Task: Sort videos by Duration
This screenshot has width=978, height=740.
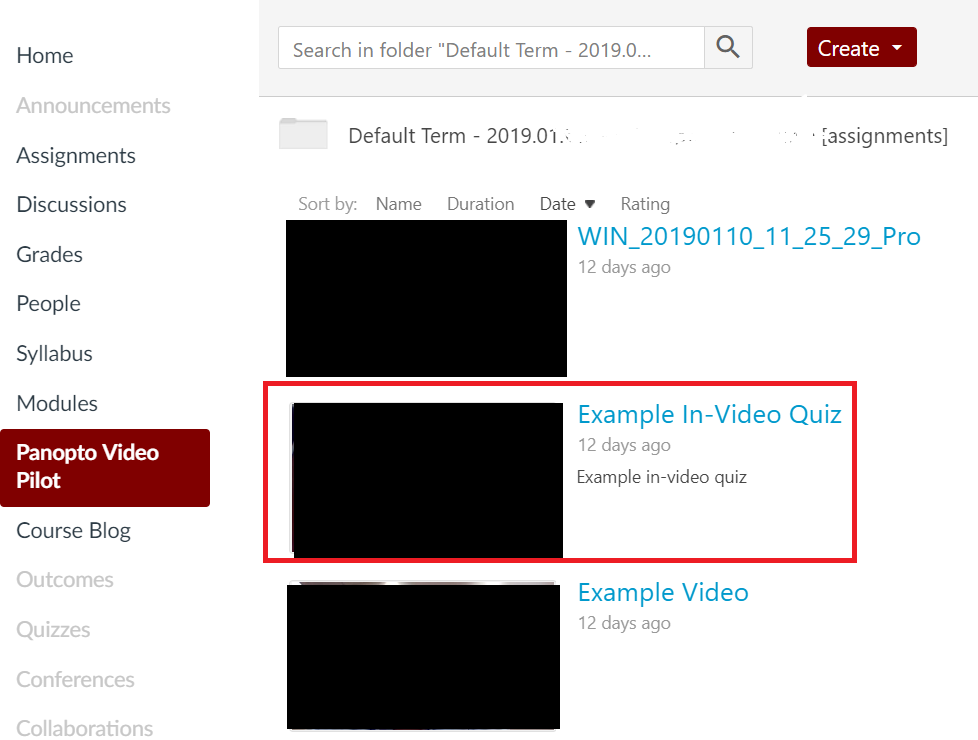Action: [480, 204]
